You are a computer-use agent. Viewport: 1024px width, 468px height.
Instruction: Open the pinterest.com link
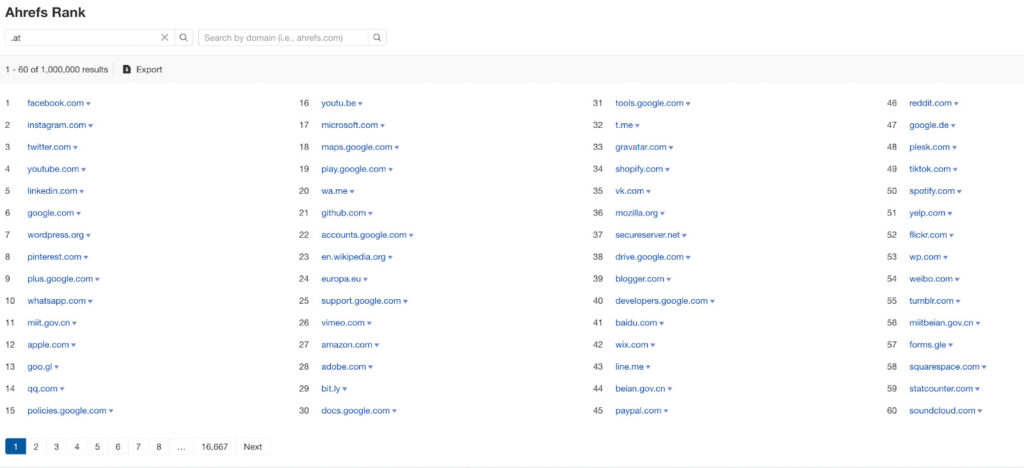pos(54,257)
